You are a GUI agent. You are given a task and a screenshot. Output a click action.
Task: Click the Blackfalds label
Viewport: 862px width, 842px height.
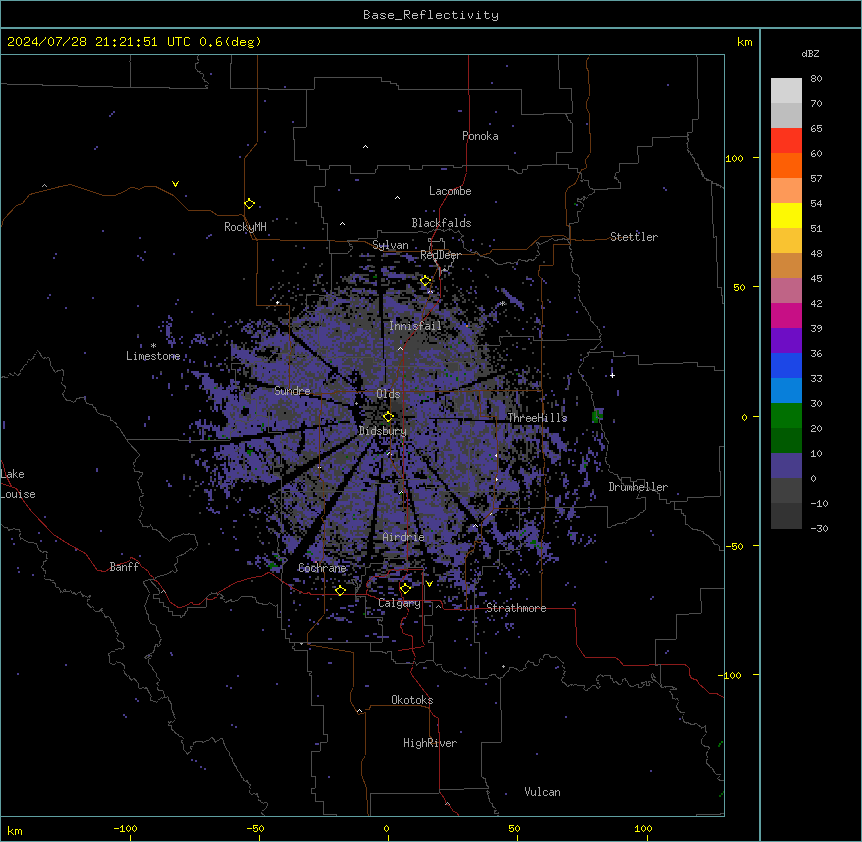pyautogui.click(x=441, y=223)
